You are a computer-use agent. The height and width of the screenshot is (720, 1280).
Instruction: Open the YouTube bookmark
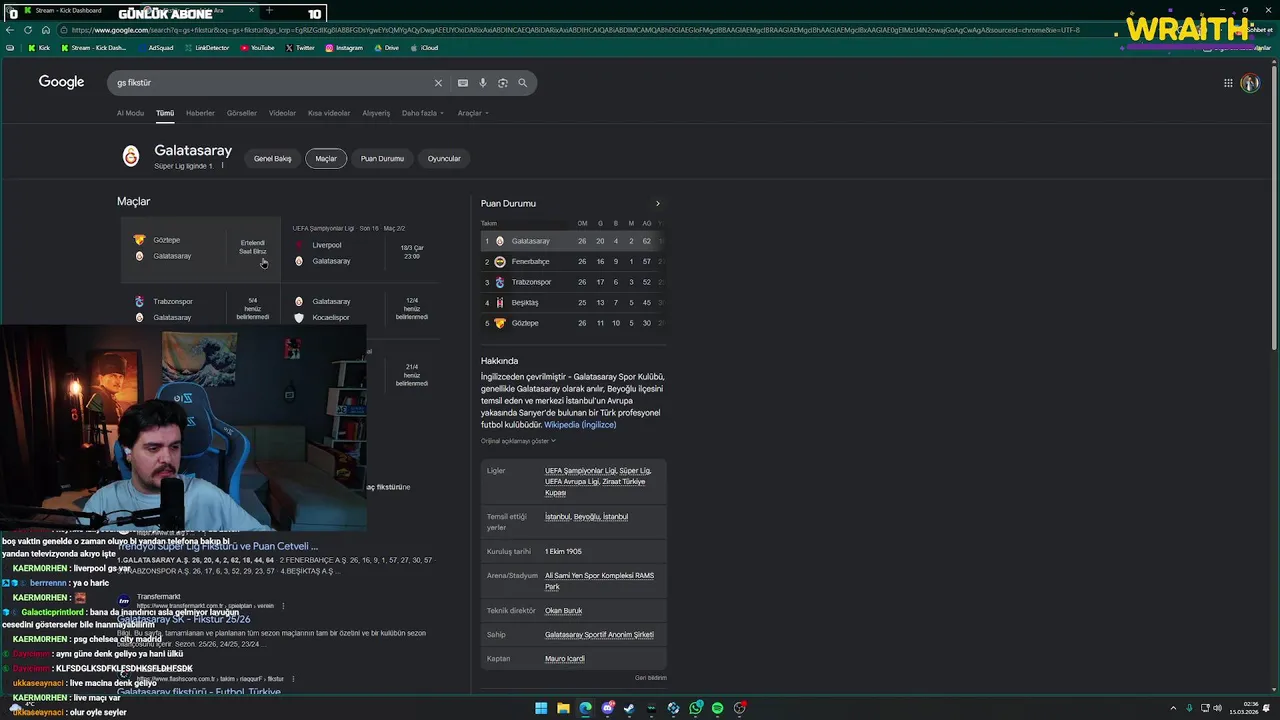click(x=258, y=48)
